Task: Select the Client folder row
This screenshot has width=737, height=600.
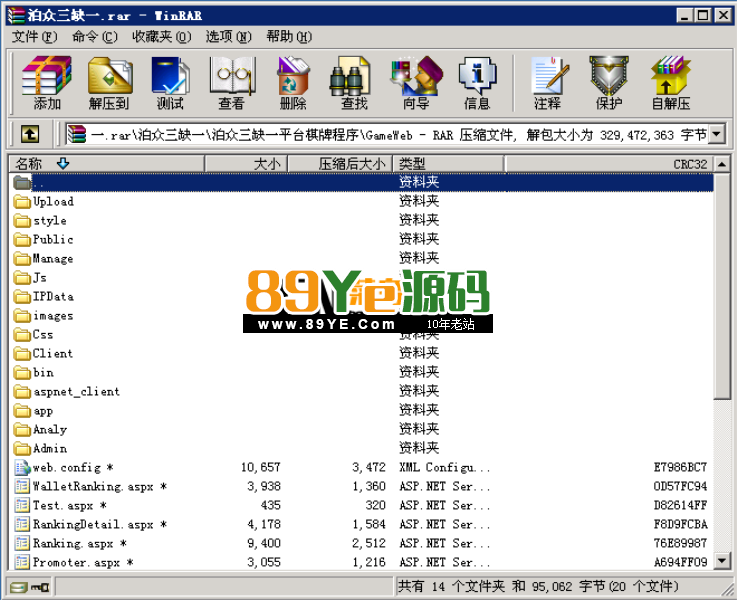Action: click(361, 353)
